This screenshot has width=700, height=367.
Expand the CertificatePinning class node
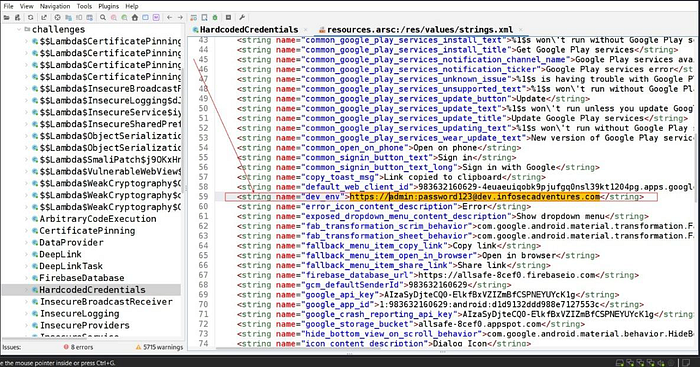pos(26,231)
